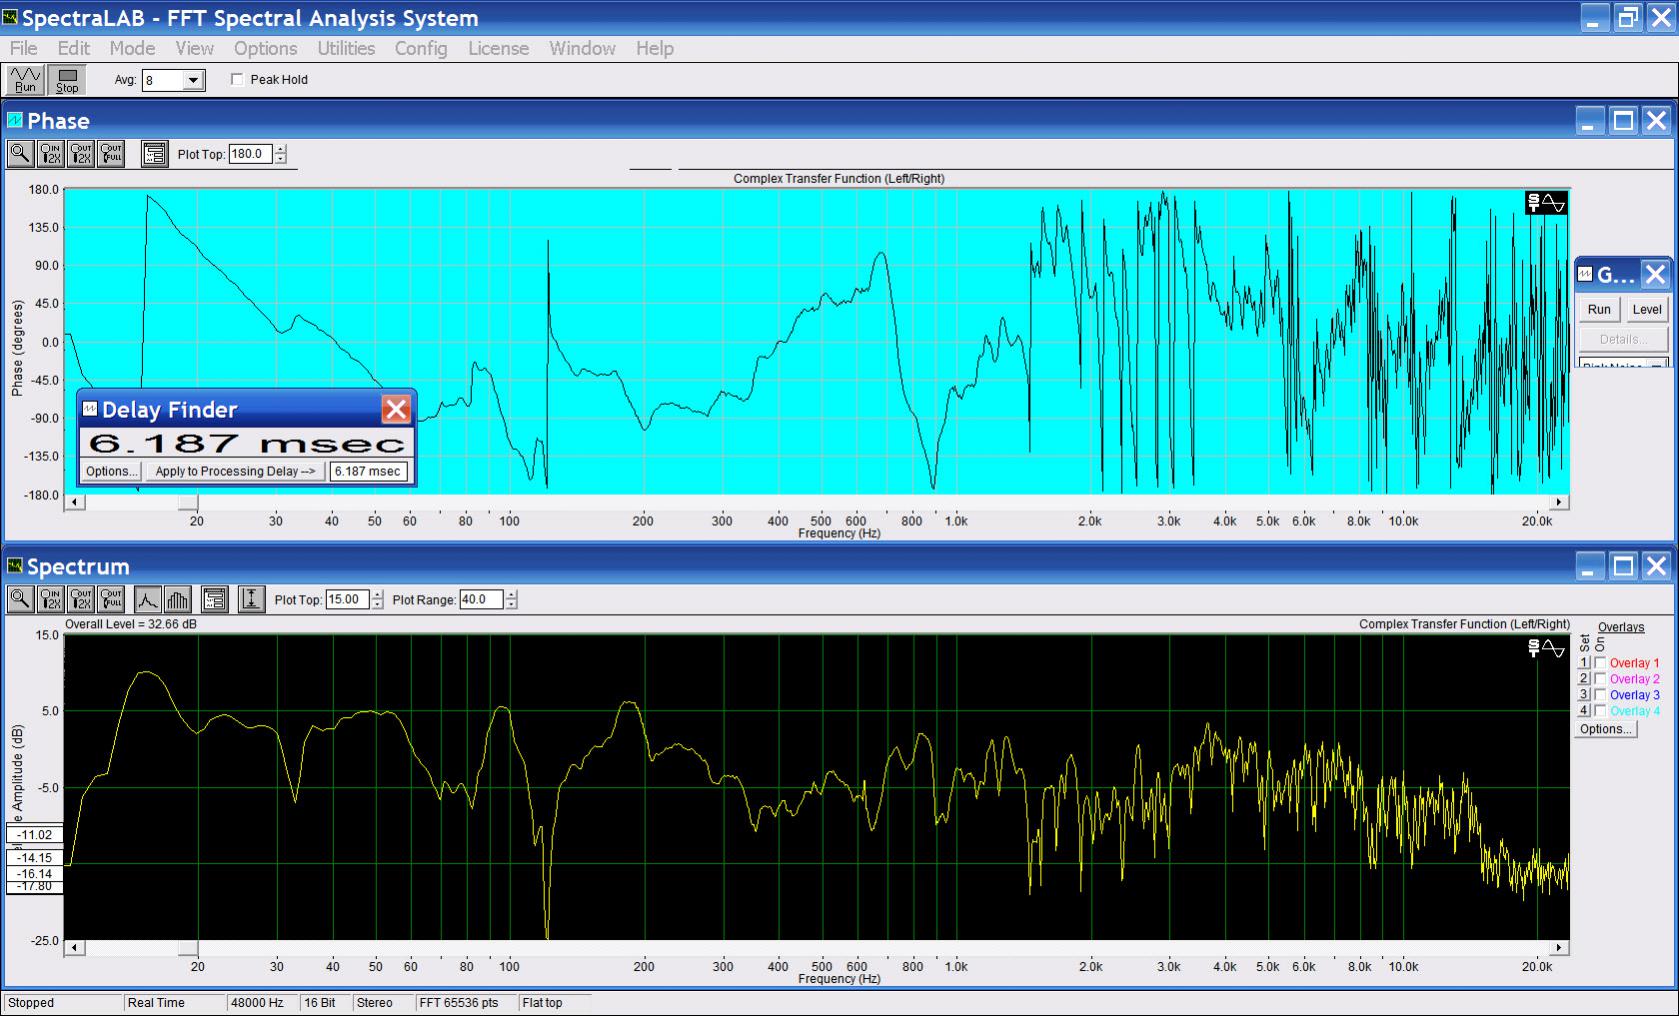This screenshot has width=1679, height=1016.
Task: Increase Phase Plot Top with up arrow
Action: point(281,149)
